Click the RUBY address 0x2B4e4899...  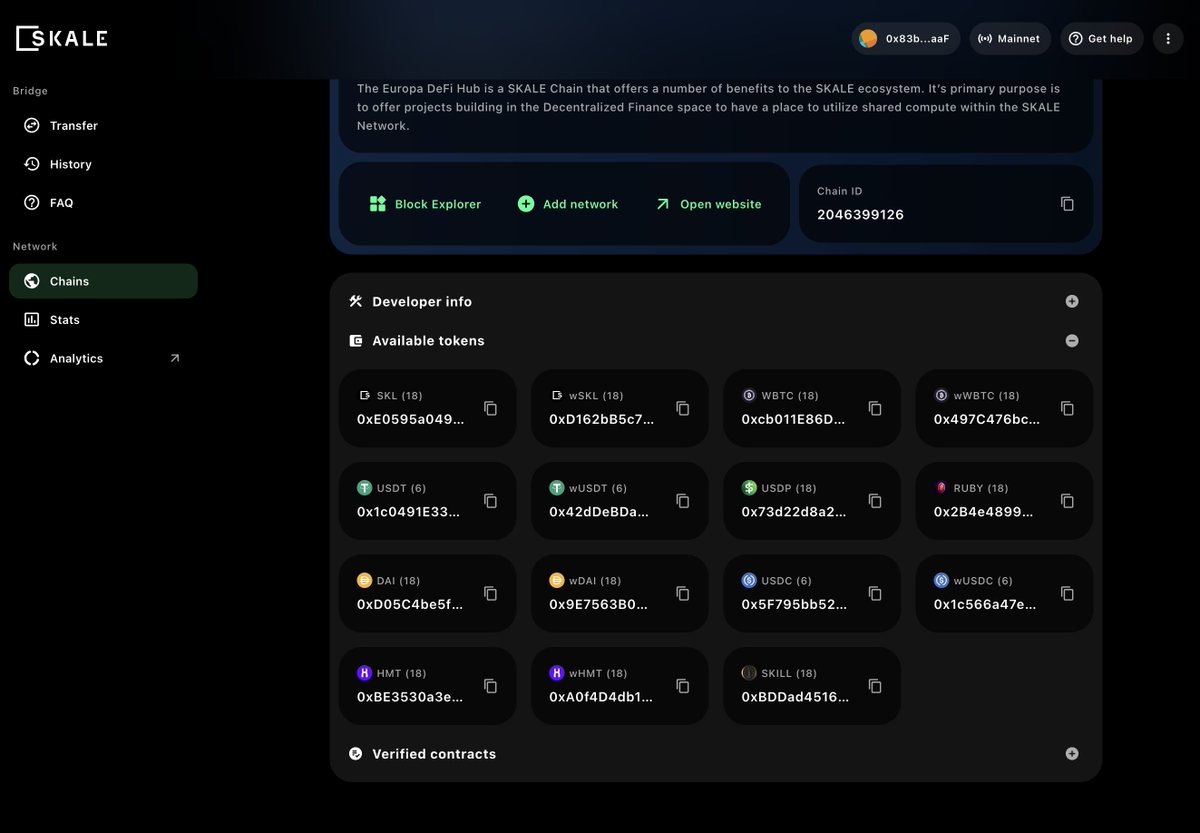click(x=984, y=512)
